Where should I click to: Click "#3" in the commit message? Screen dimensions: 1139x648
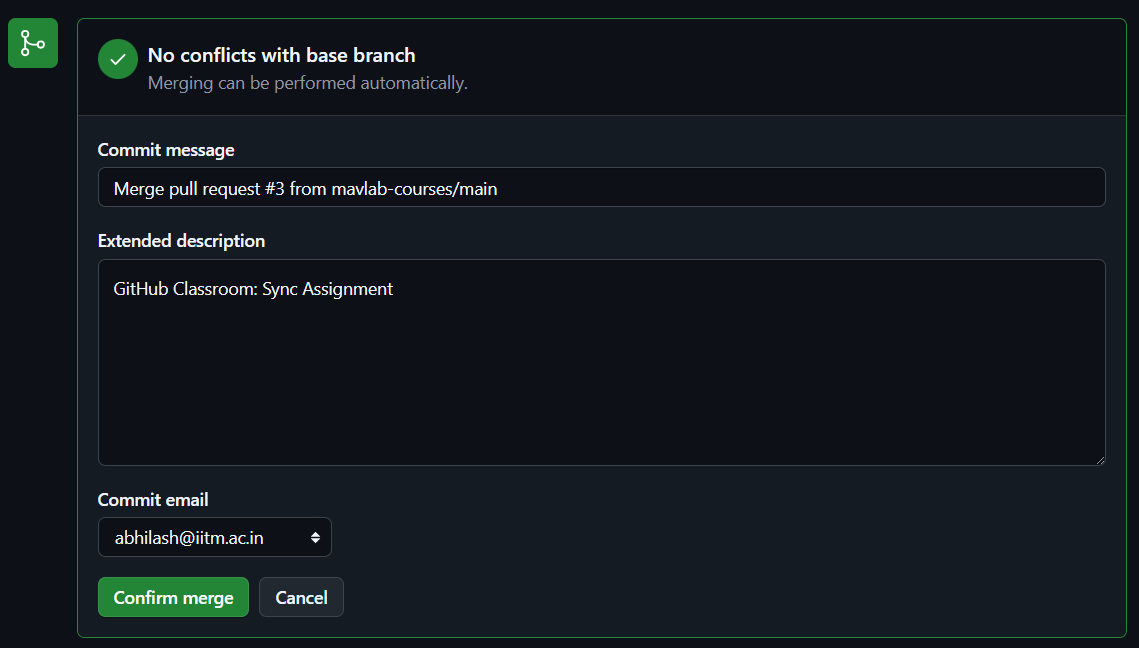[275, 188]
